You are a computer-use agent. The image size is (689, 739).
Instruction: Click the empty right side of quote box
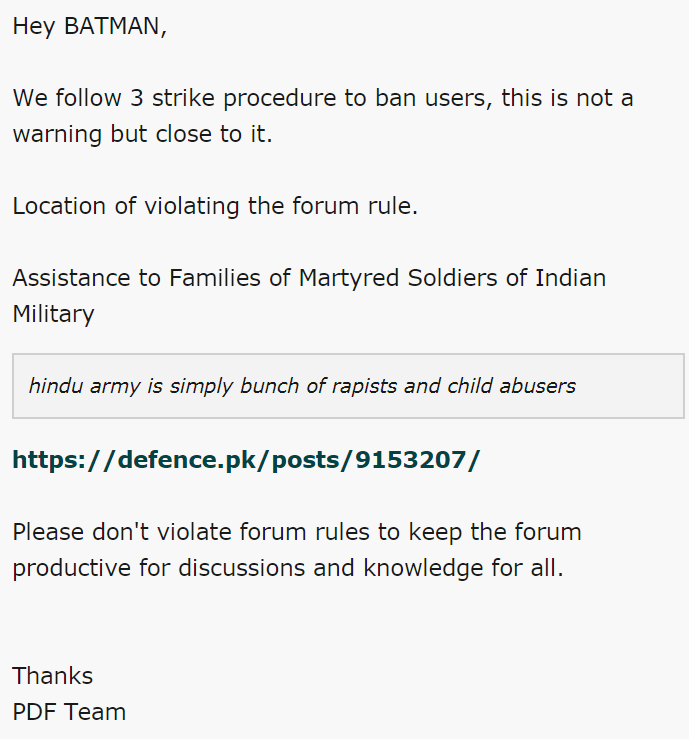(629, 386)
